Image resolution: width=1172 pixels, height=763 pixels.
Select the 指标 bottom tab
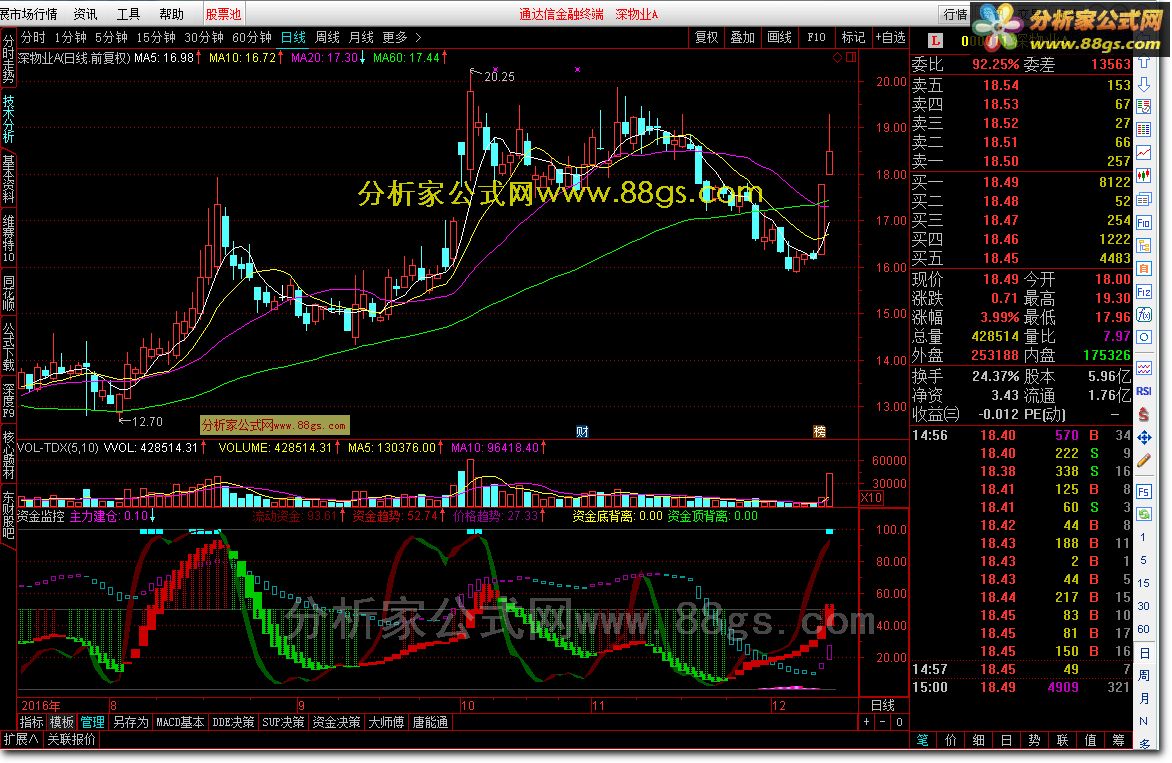(x=31, y=723)
